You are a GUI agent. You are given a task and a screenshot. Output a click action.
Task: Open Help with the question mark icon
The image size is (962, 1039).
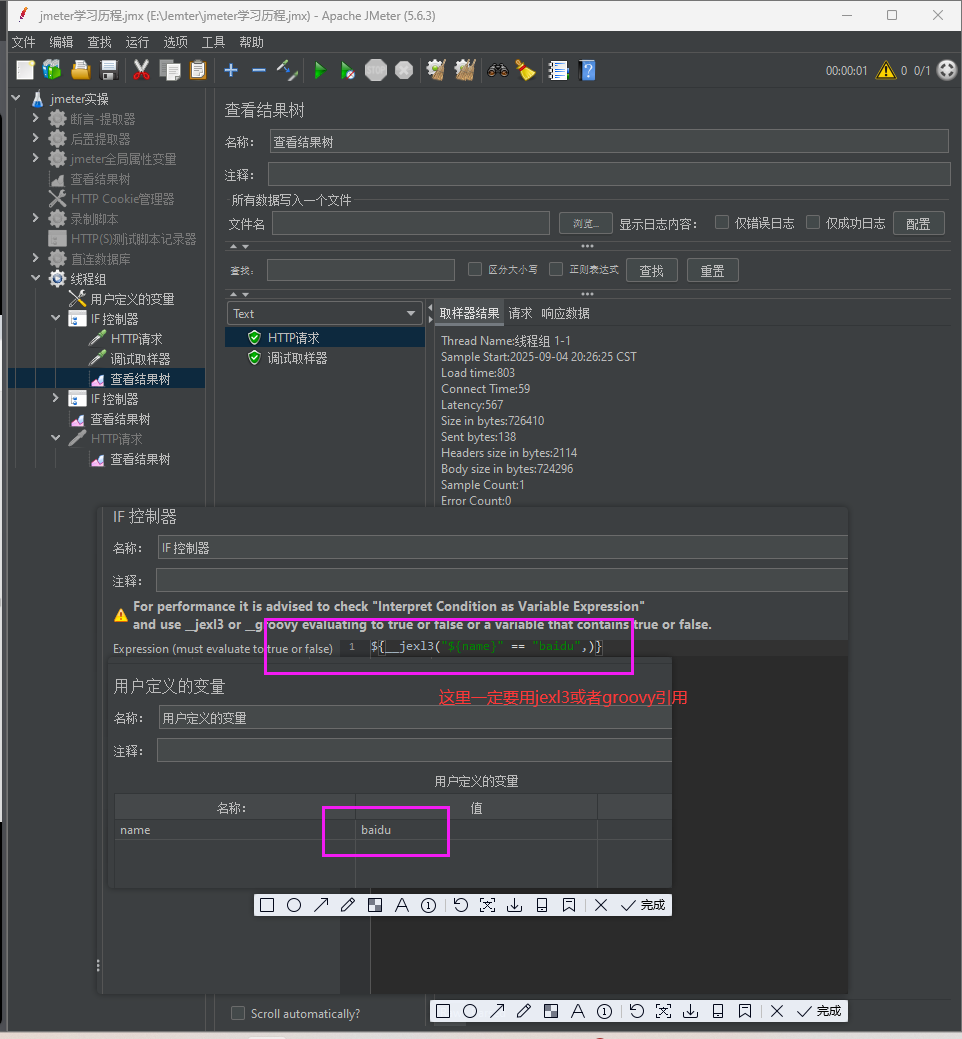pos(587,70)
